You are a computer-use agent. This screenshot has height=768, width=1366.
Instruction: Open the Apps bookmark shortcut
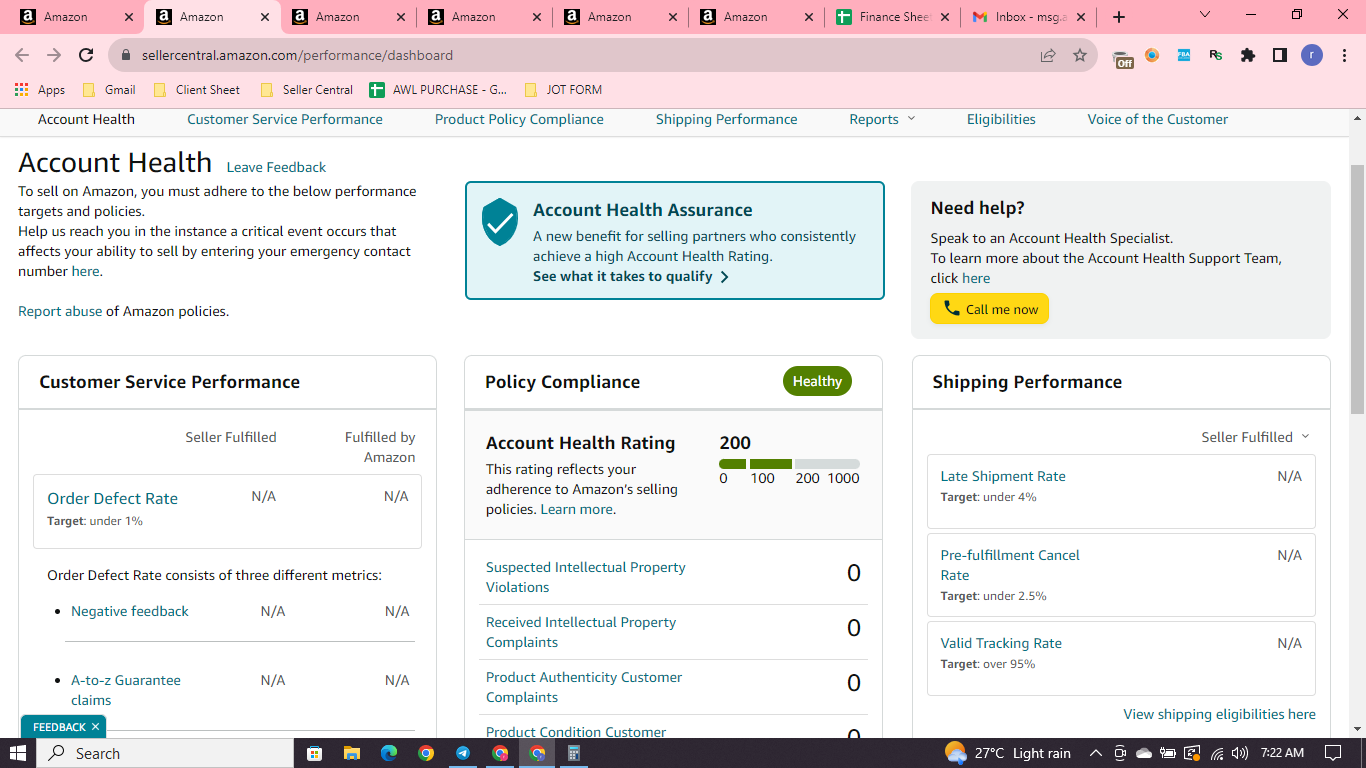click(40, 90)
